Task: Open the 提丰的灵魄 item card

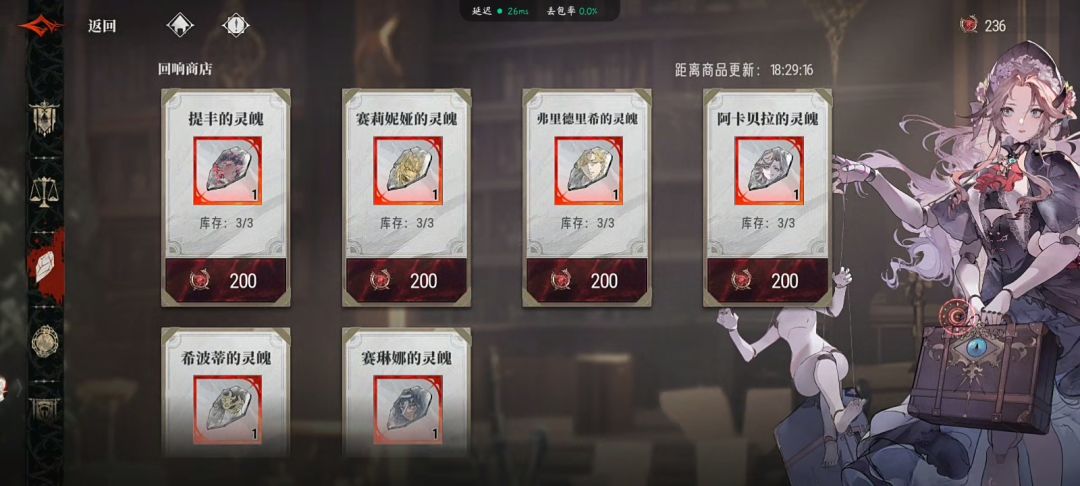Action: [226, 198]
